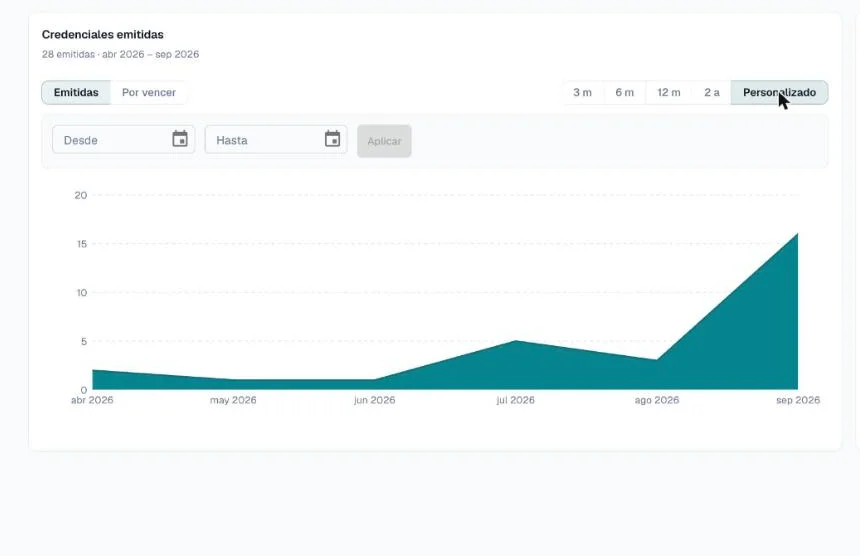
Task: Click the Aplicar button
Action: click(384, 141)
